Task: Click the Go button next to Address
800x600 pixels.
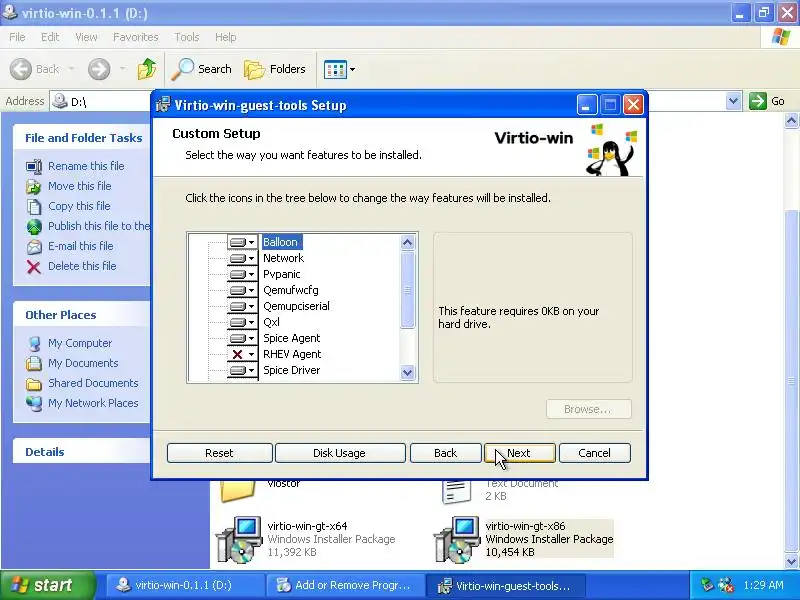Action: click(767, 101)
